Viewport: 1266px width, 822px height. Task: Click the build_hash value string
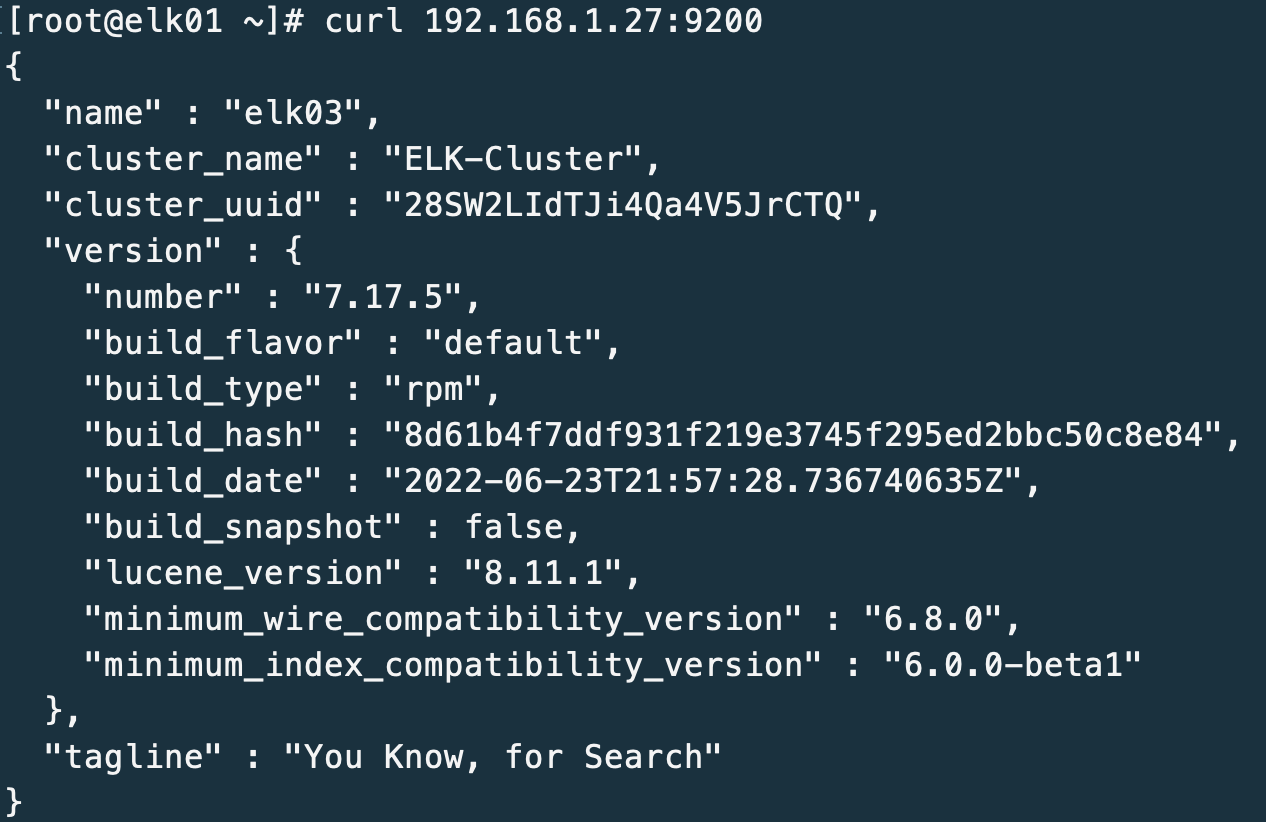[x=804, y=435]
